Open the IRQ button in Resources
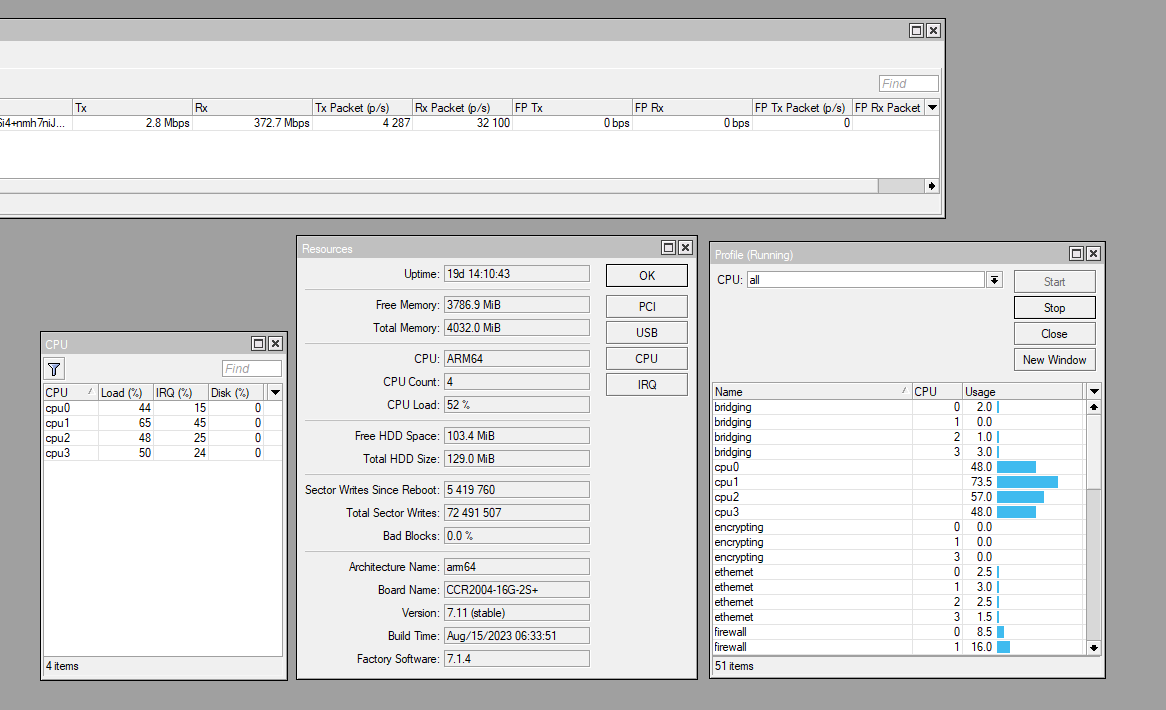The height and width of the screenshot is (710, 1166). coord(647,384)
